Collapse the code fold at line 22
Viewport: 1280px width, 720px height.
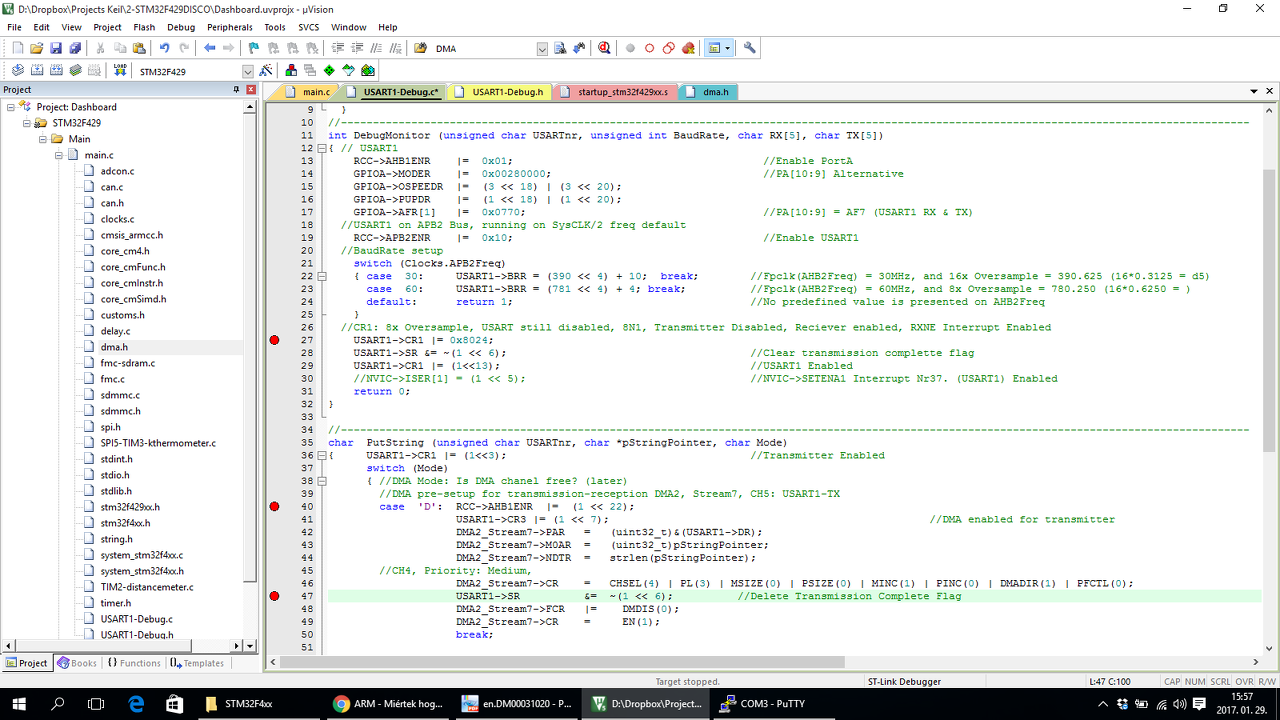(x=321, y=276)
